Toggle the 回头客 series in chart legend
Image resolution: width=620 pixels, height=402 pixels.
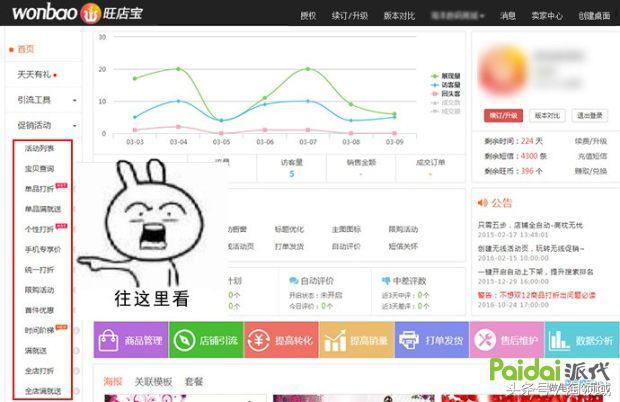[x=446, y=94]
